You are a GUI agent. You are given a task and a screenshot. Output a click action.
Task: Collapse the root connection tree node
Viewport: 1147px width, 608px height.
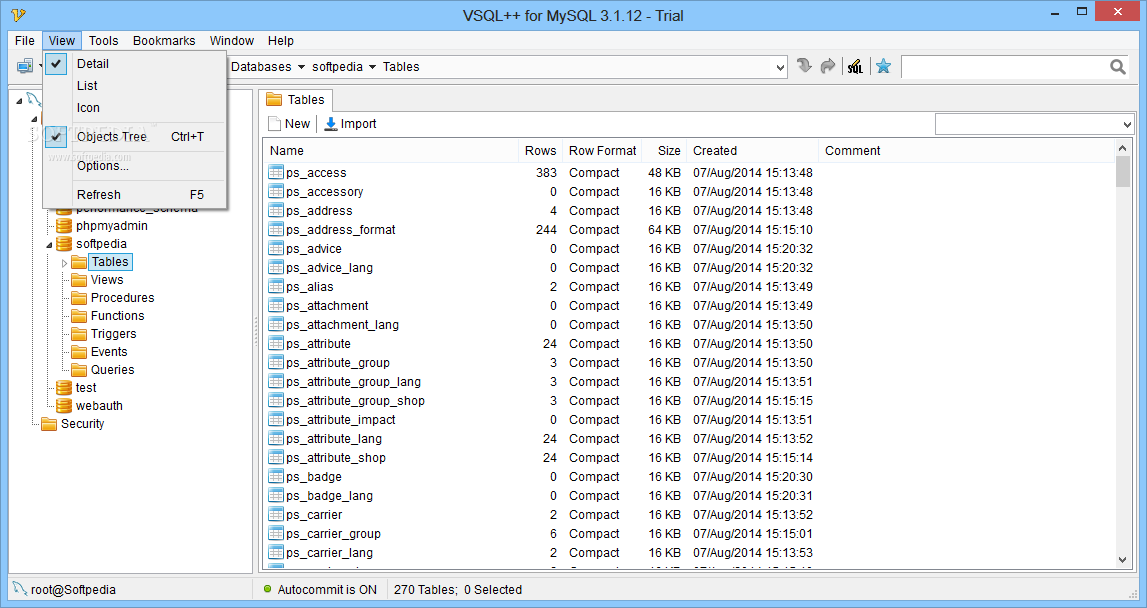(19, 101)
